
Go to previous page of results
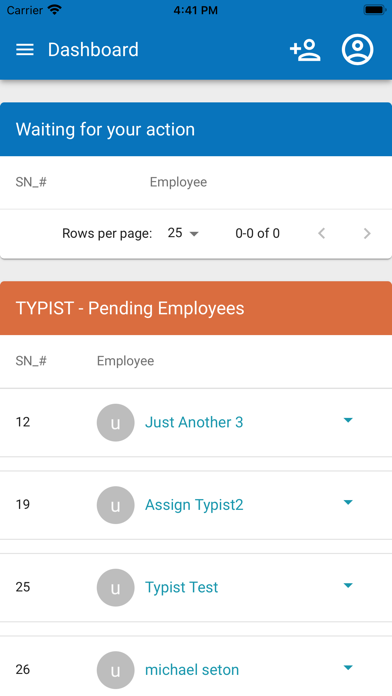click(x=322, y=233)
